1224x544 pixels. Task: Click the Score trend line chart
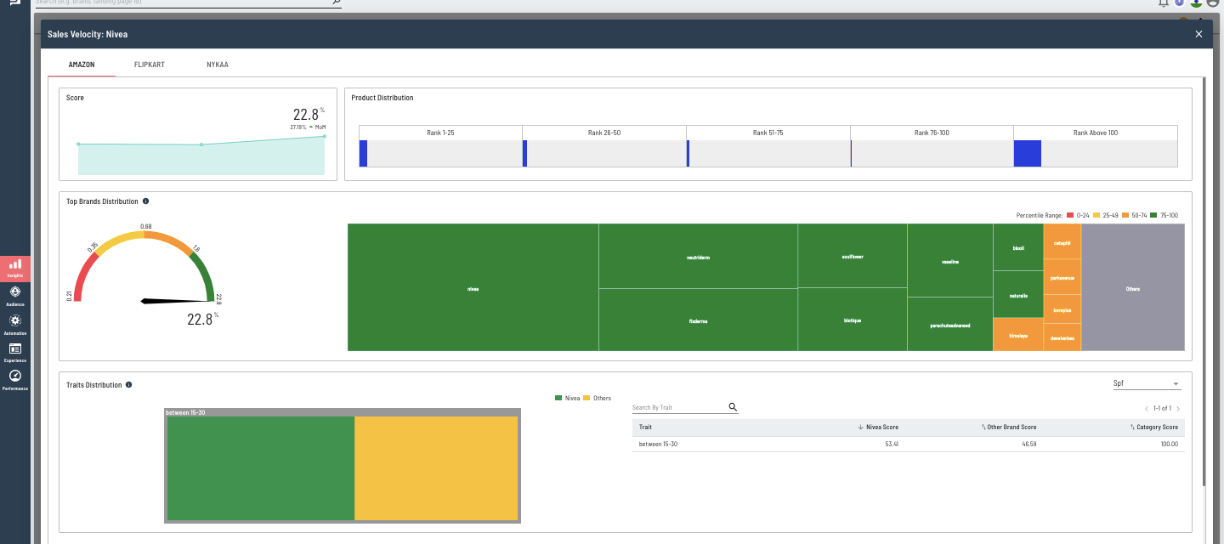(x=201, y=155)
